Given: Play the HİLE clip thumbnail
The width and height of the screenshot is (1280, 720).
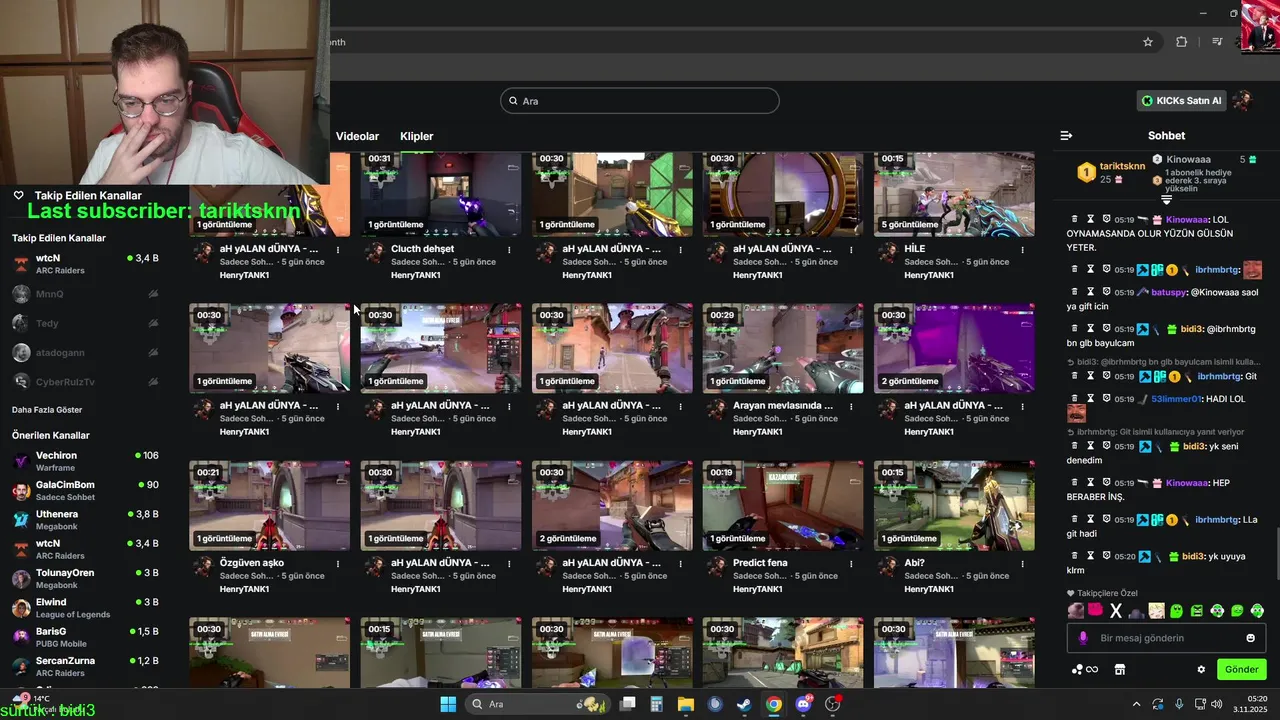Looking at the screenshot, I should pos(954,194).
